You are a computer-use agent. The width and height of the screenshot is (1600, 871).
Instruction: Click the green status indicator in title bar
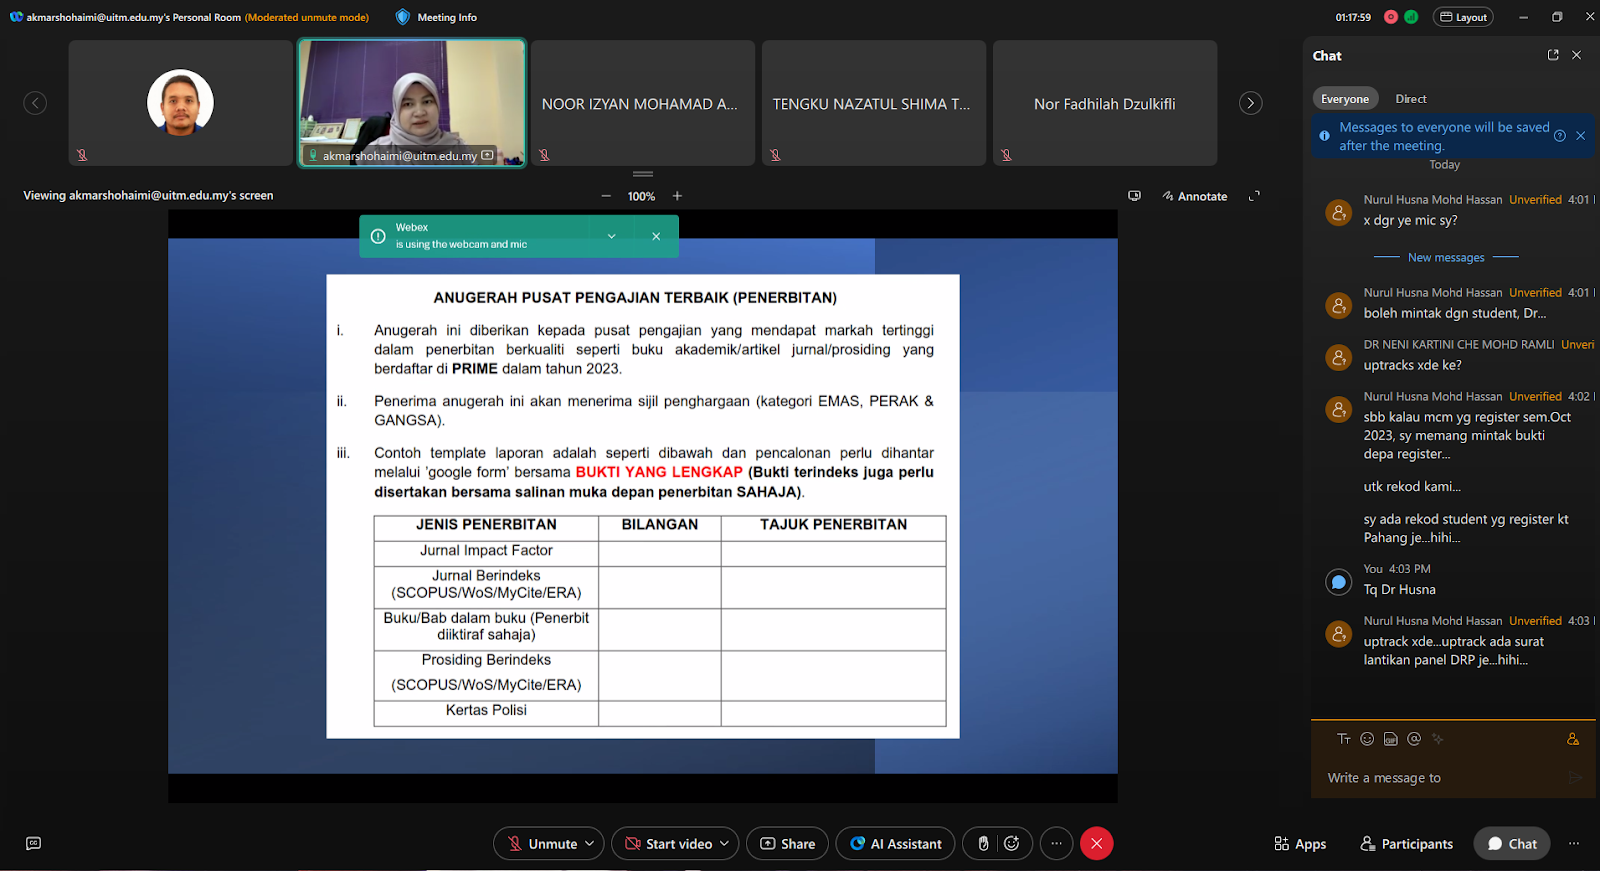tap(1411, 17)
